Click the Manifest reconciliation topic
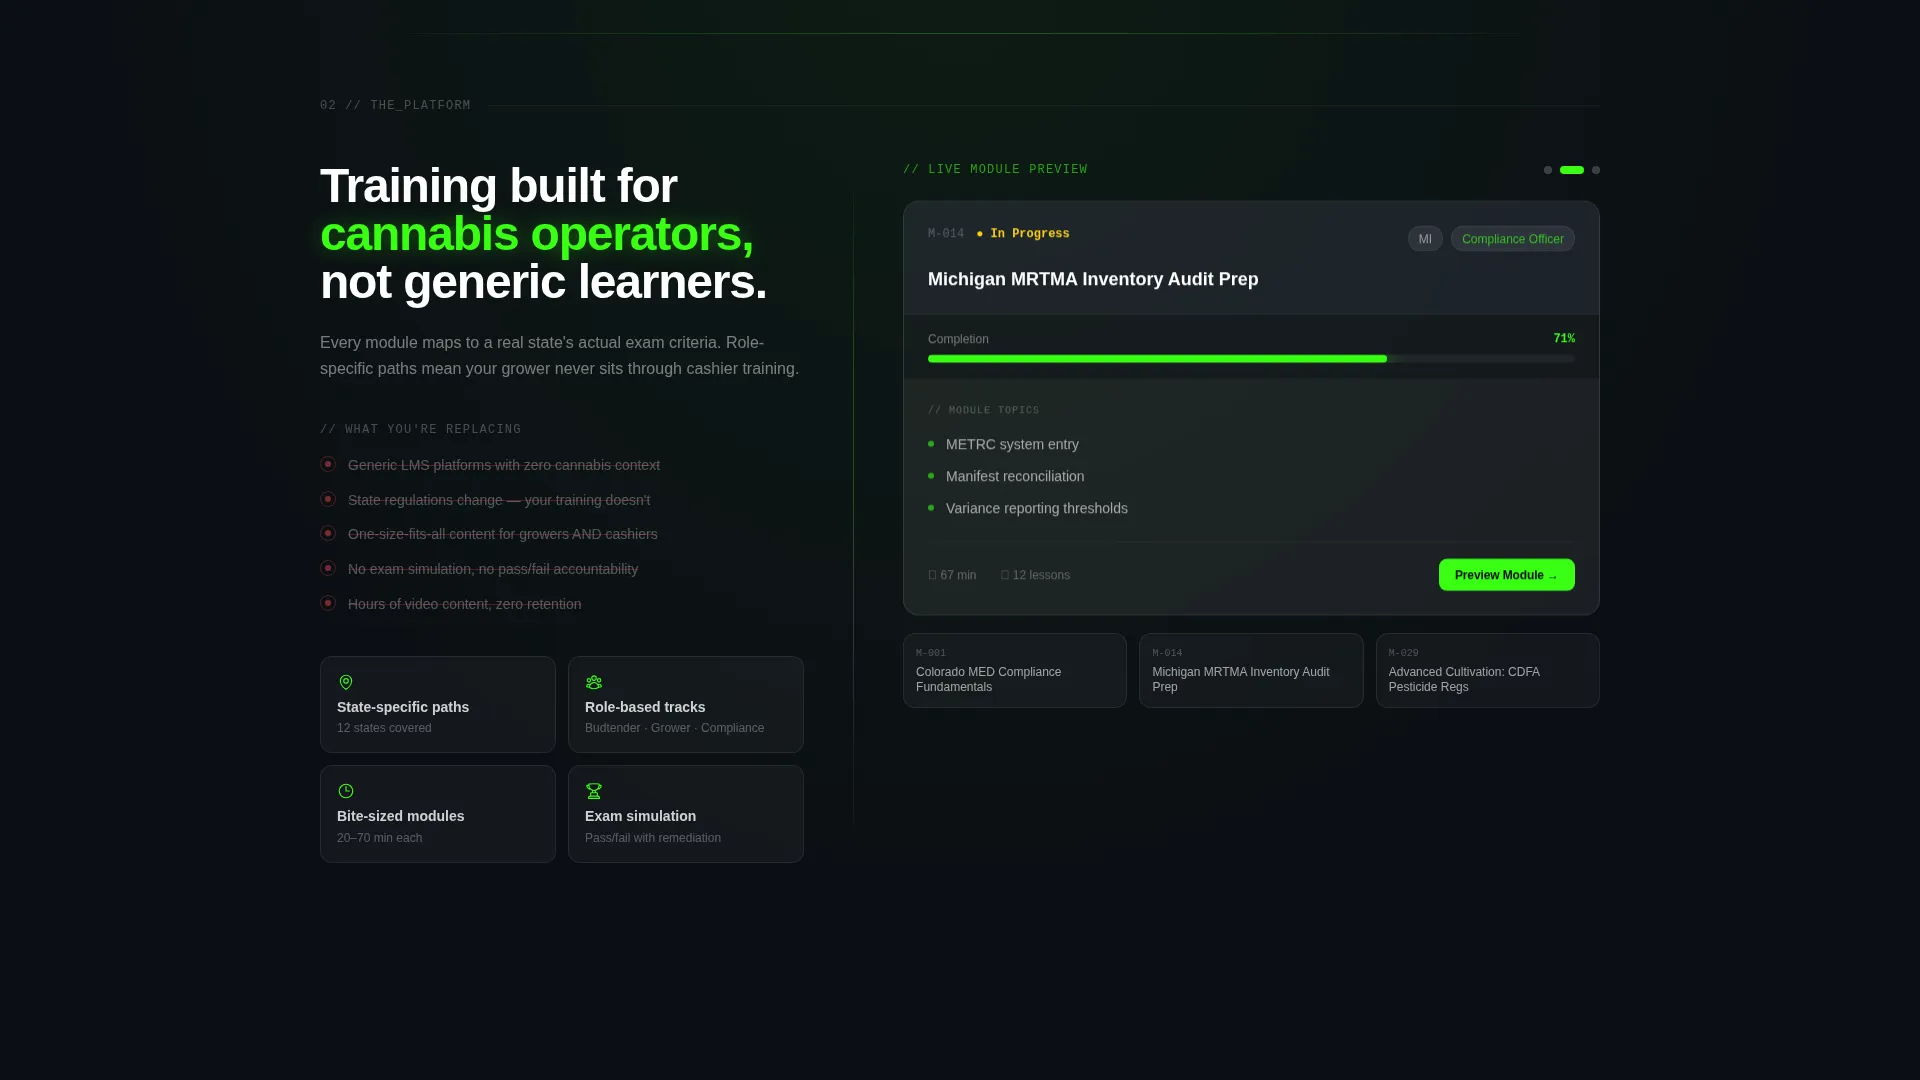Viewport: 1920px width, 1080px height. point(1015,476)
